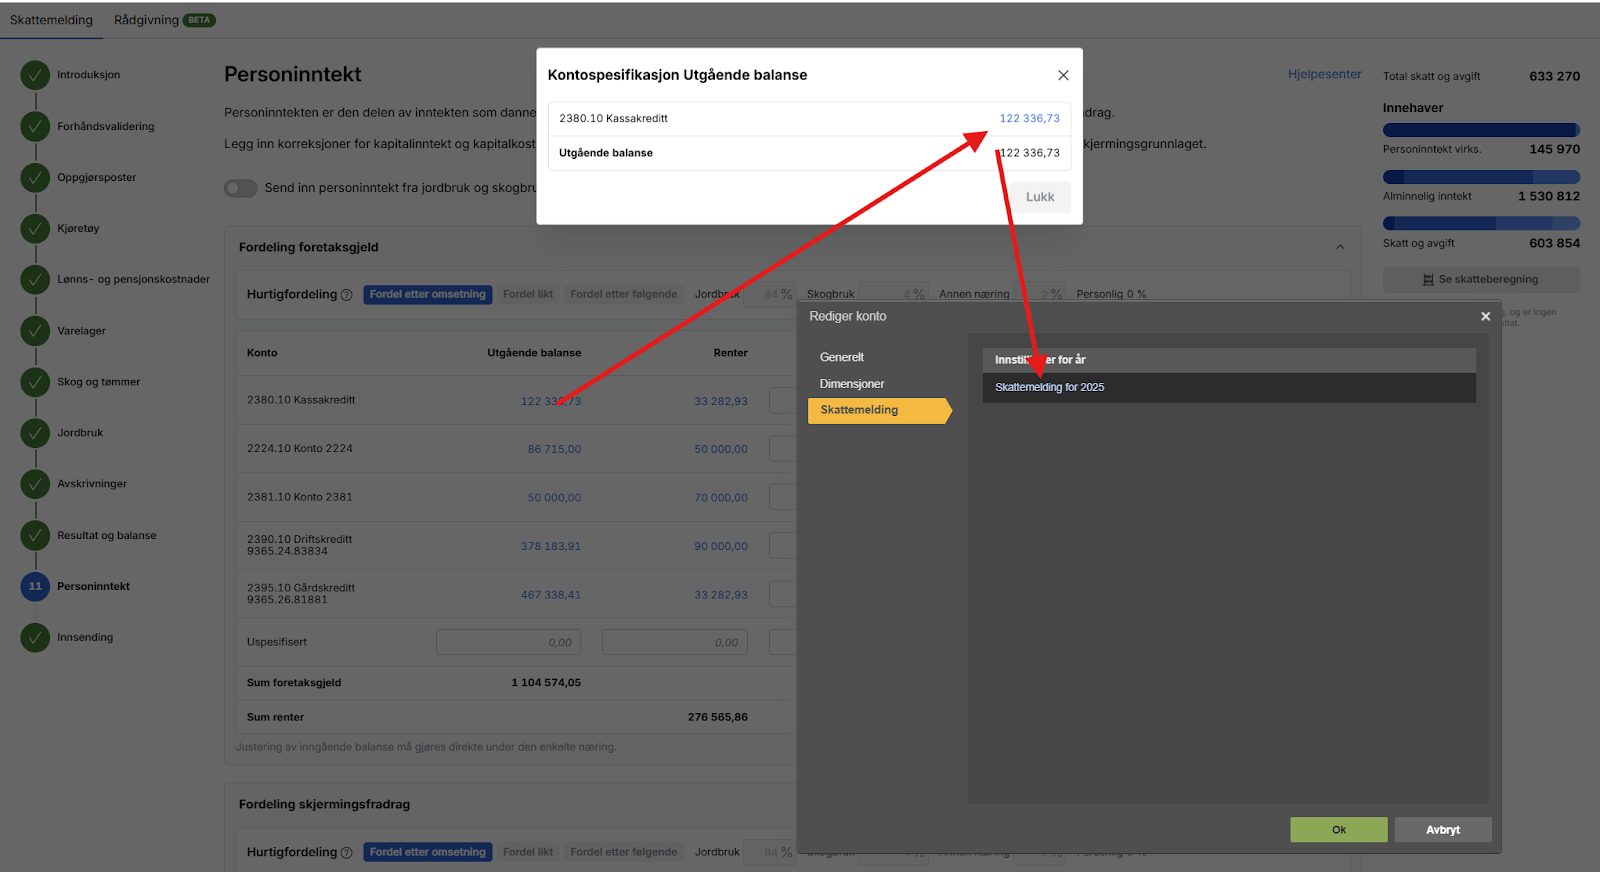
Task: Click Konto 2224 renter 50 000,00
Action: point(721,450)
